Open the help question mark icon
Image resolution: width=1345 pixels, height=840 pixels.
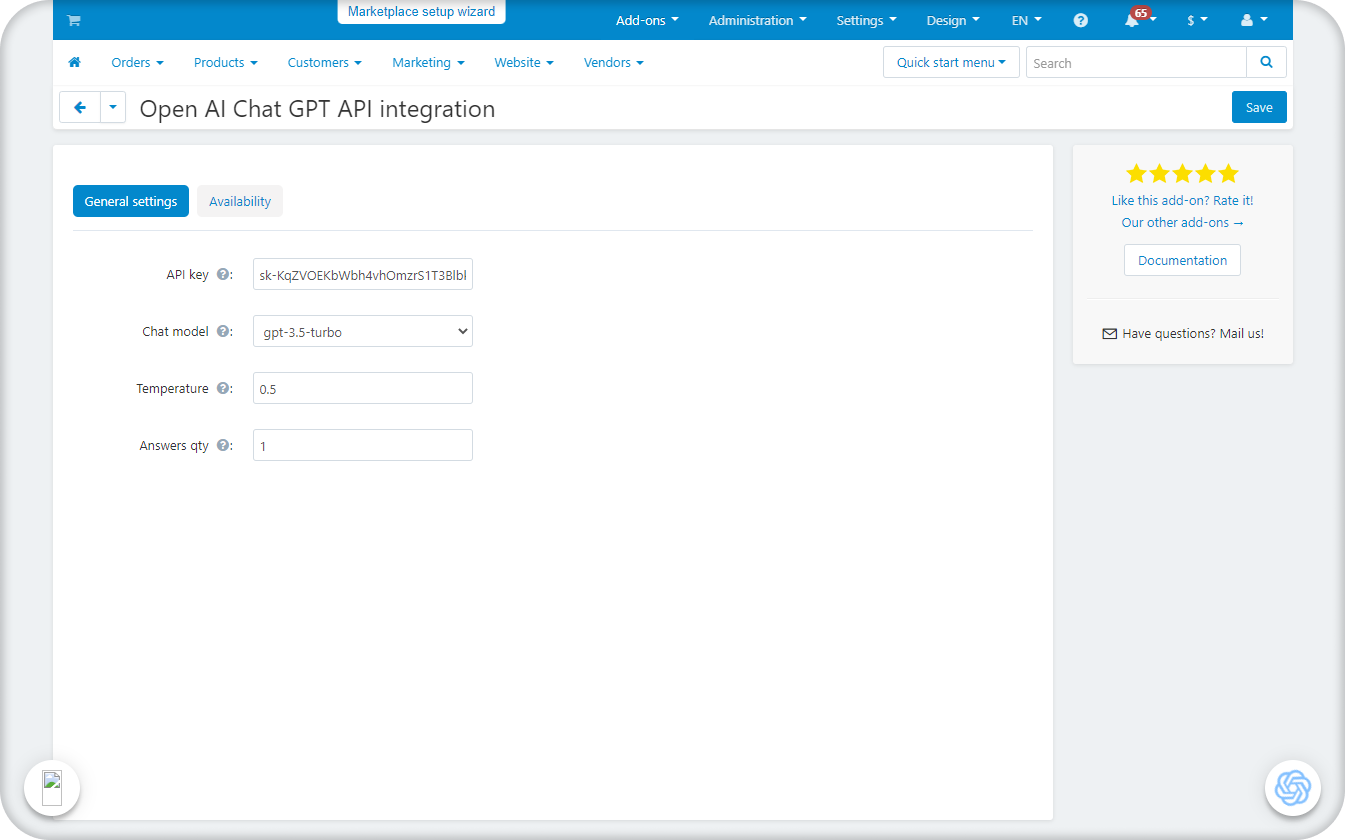pyautogui.click(x=1081, y=20)
